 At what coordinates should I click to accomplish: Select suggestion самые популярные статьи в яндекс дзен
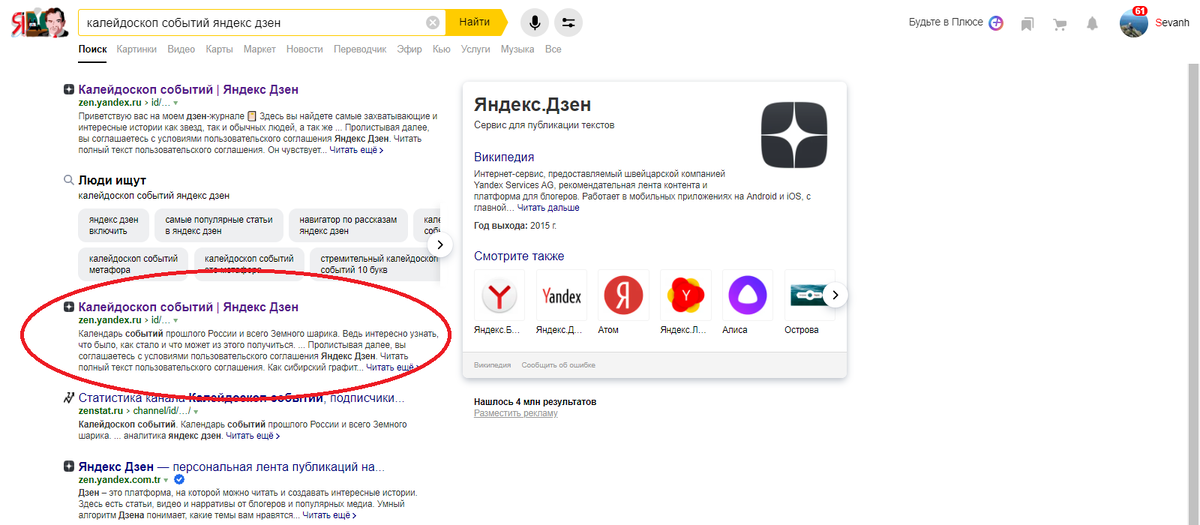click(x=218, y=225)
